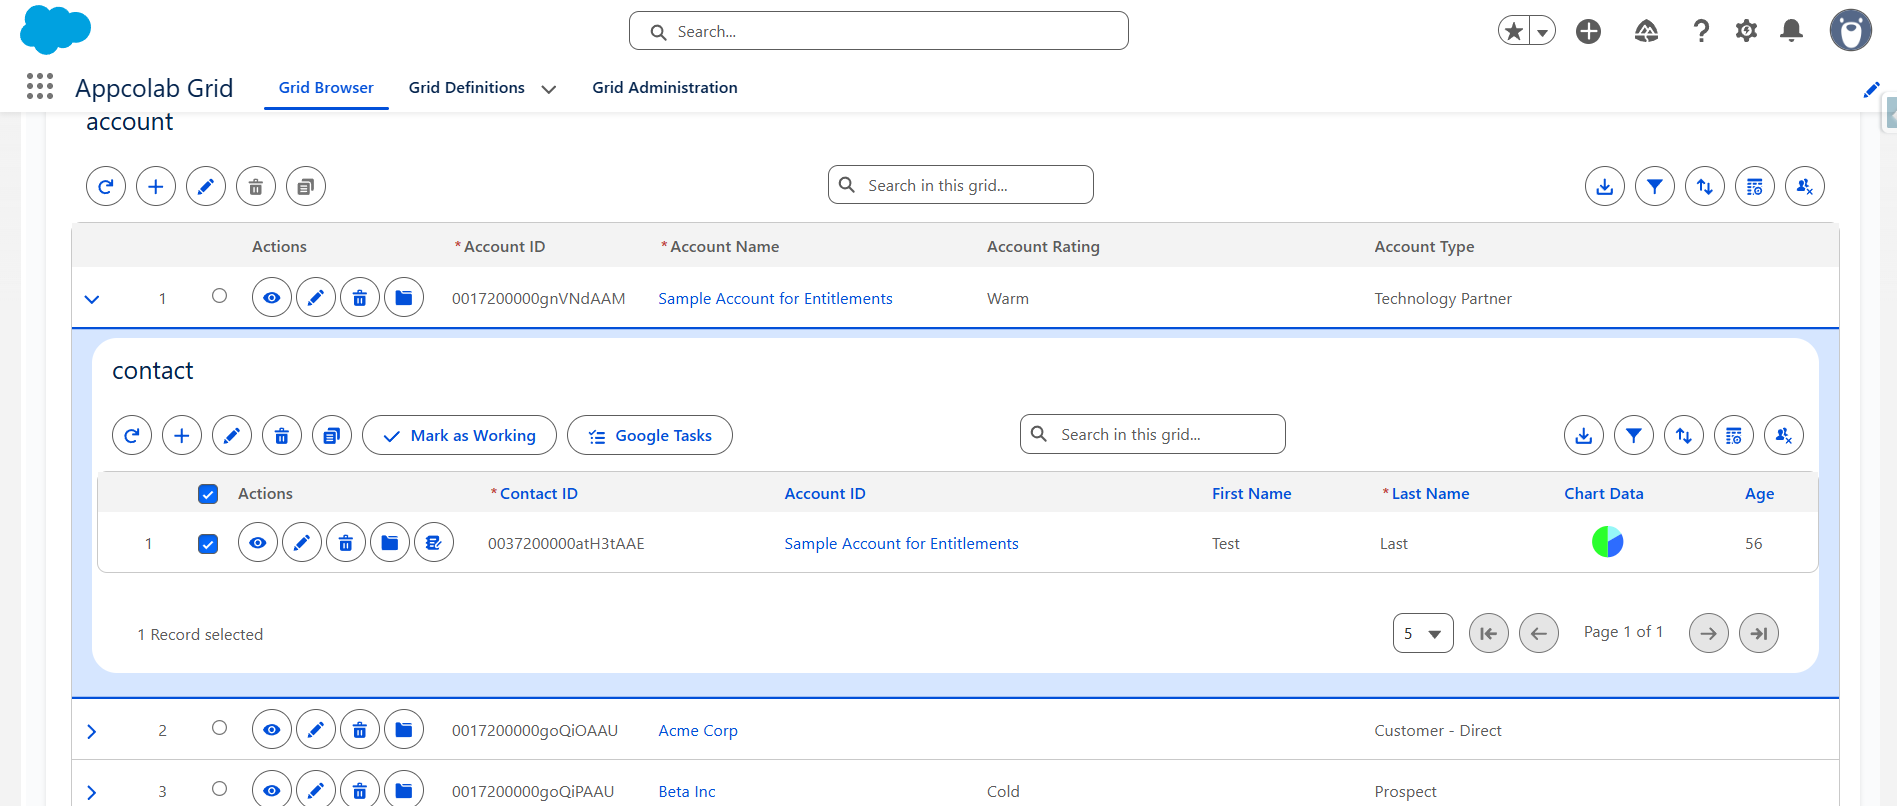This screenshot has height=806, width=1897.
Task: Edit the Sample Account for Entitlements row
Action: (316, 297)
